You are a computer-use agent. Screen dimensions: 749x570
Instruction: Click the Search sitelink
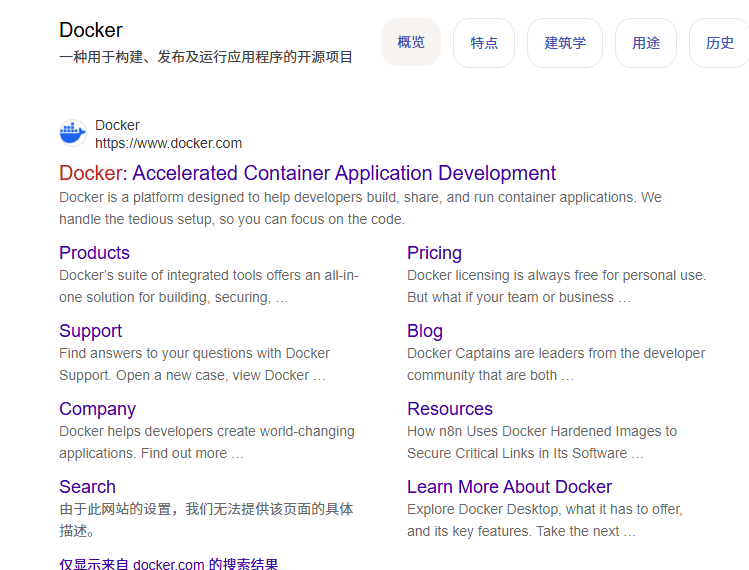click(87, 487)
